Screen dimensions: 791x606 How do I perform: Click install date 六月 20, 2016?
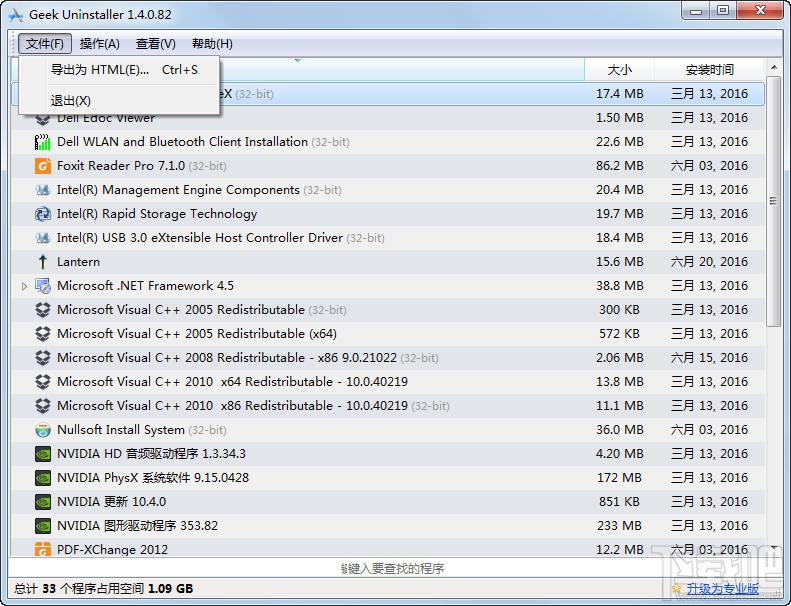tap(709, 262)
